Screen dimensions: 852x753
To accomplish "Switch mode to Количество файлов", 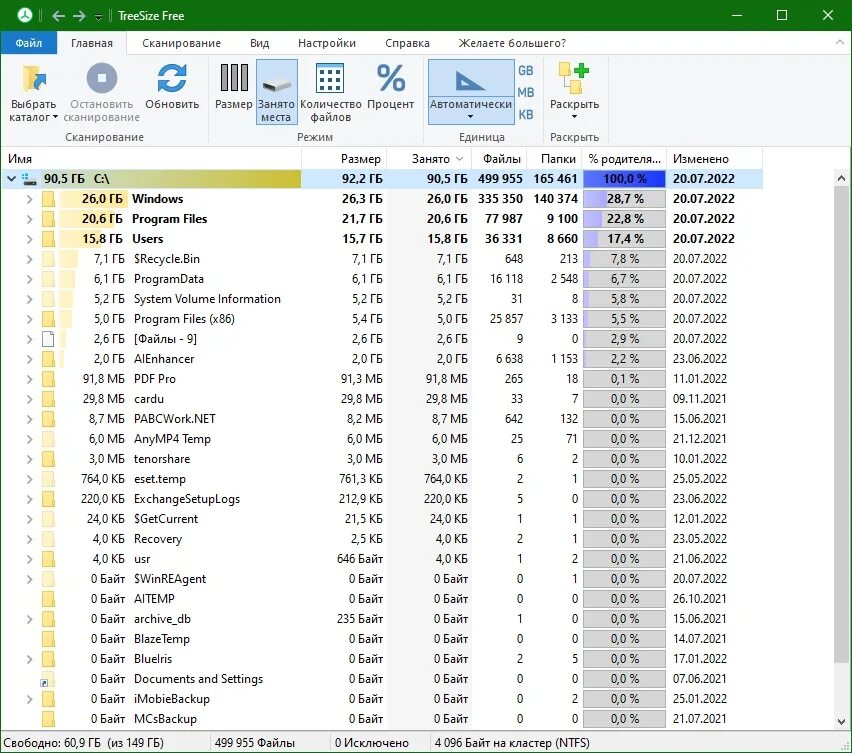I will (x=330, y=91).
